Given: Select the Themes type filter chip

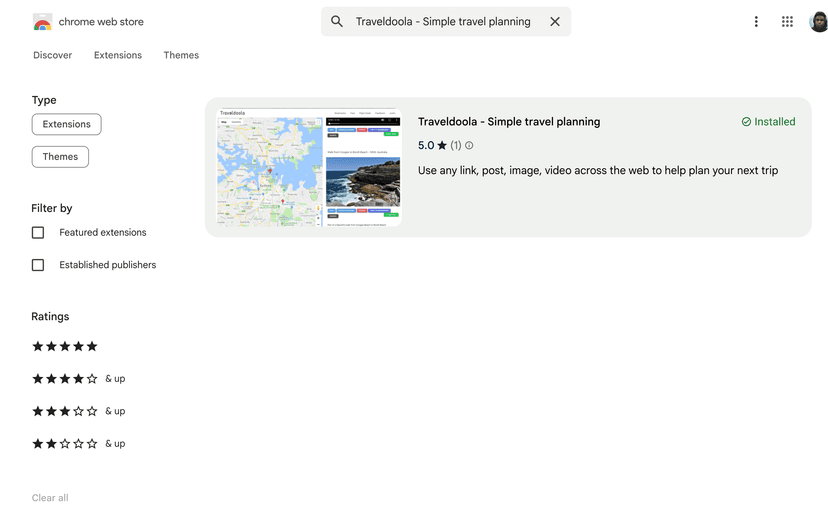Looking at the screenshot, I should [x=60, y=157].
